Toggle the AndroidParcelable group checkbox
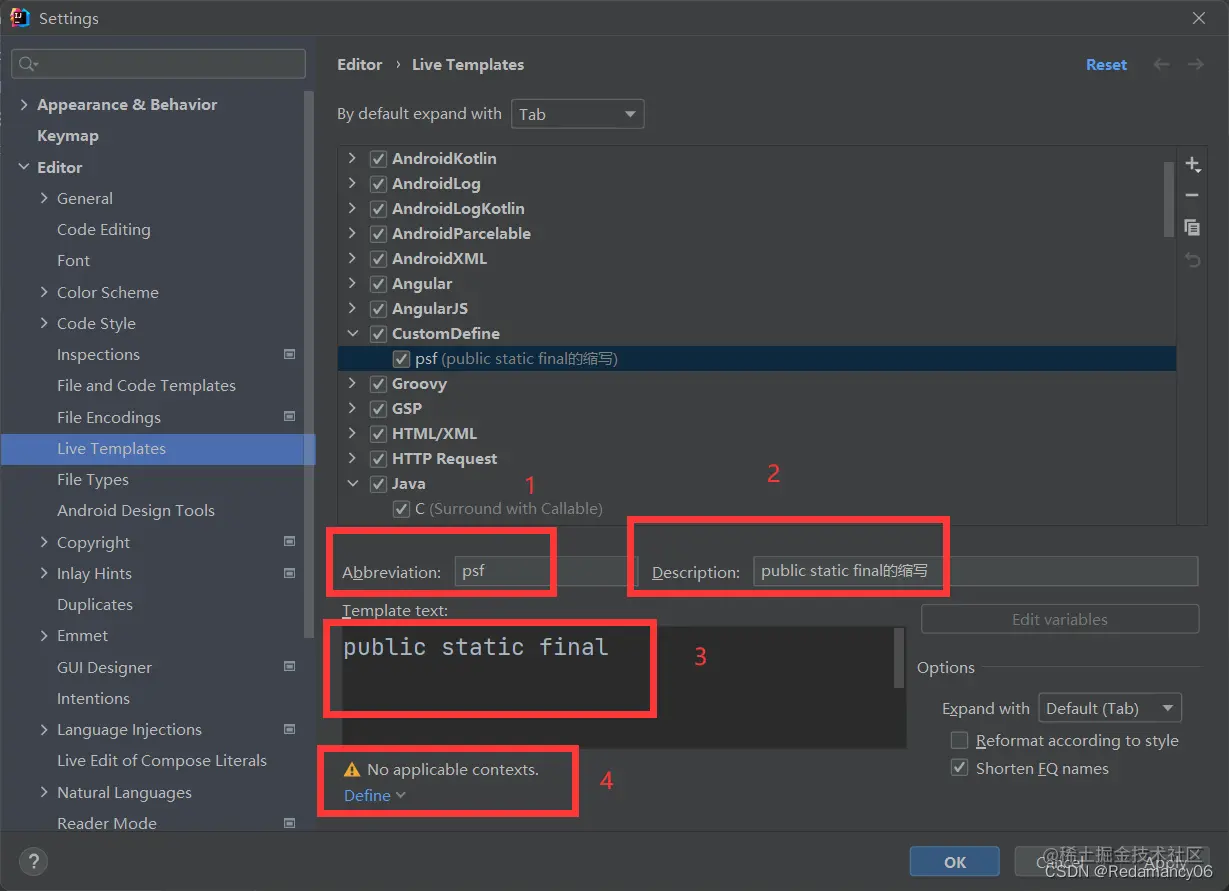1229x891 pixels. [378, 234]
